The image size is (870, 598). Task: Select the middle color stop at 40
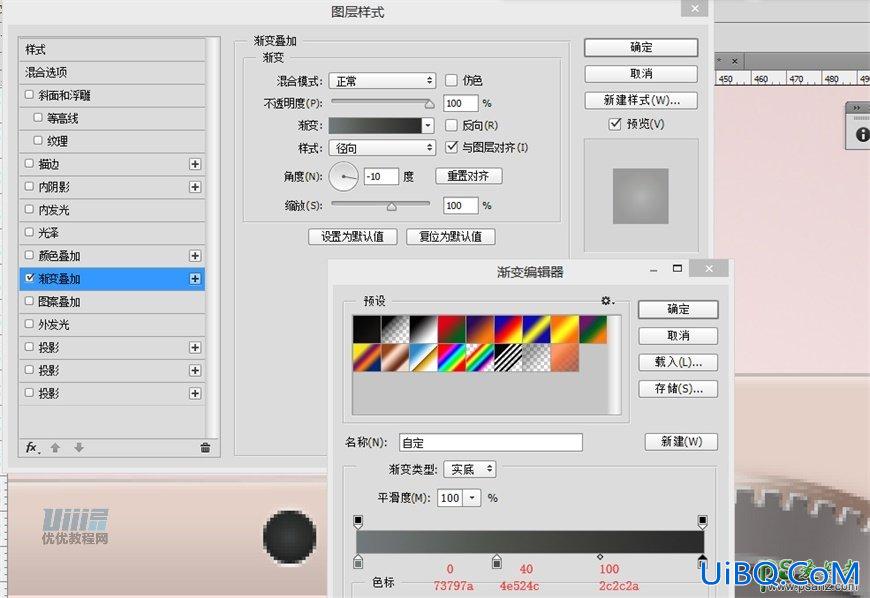click(497, 561)
